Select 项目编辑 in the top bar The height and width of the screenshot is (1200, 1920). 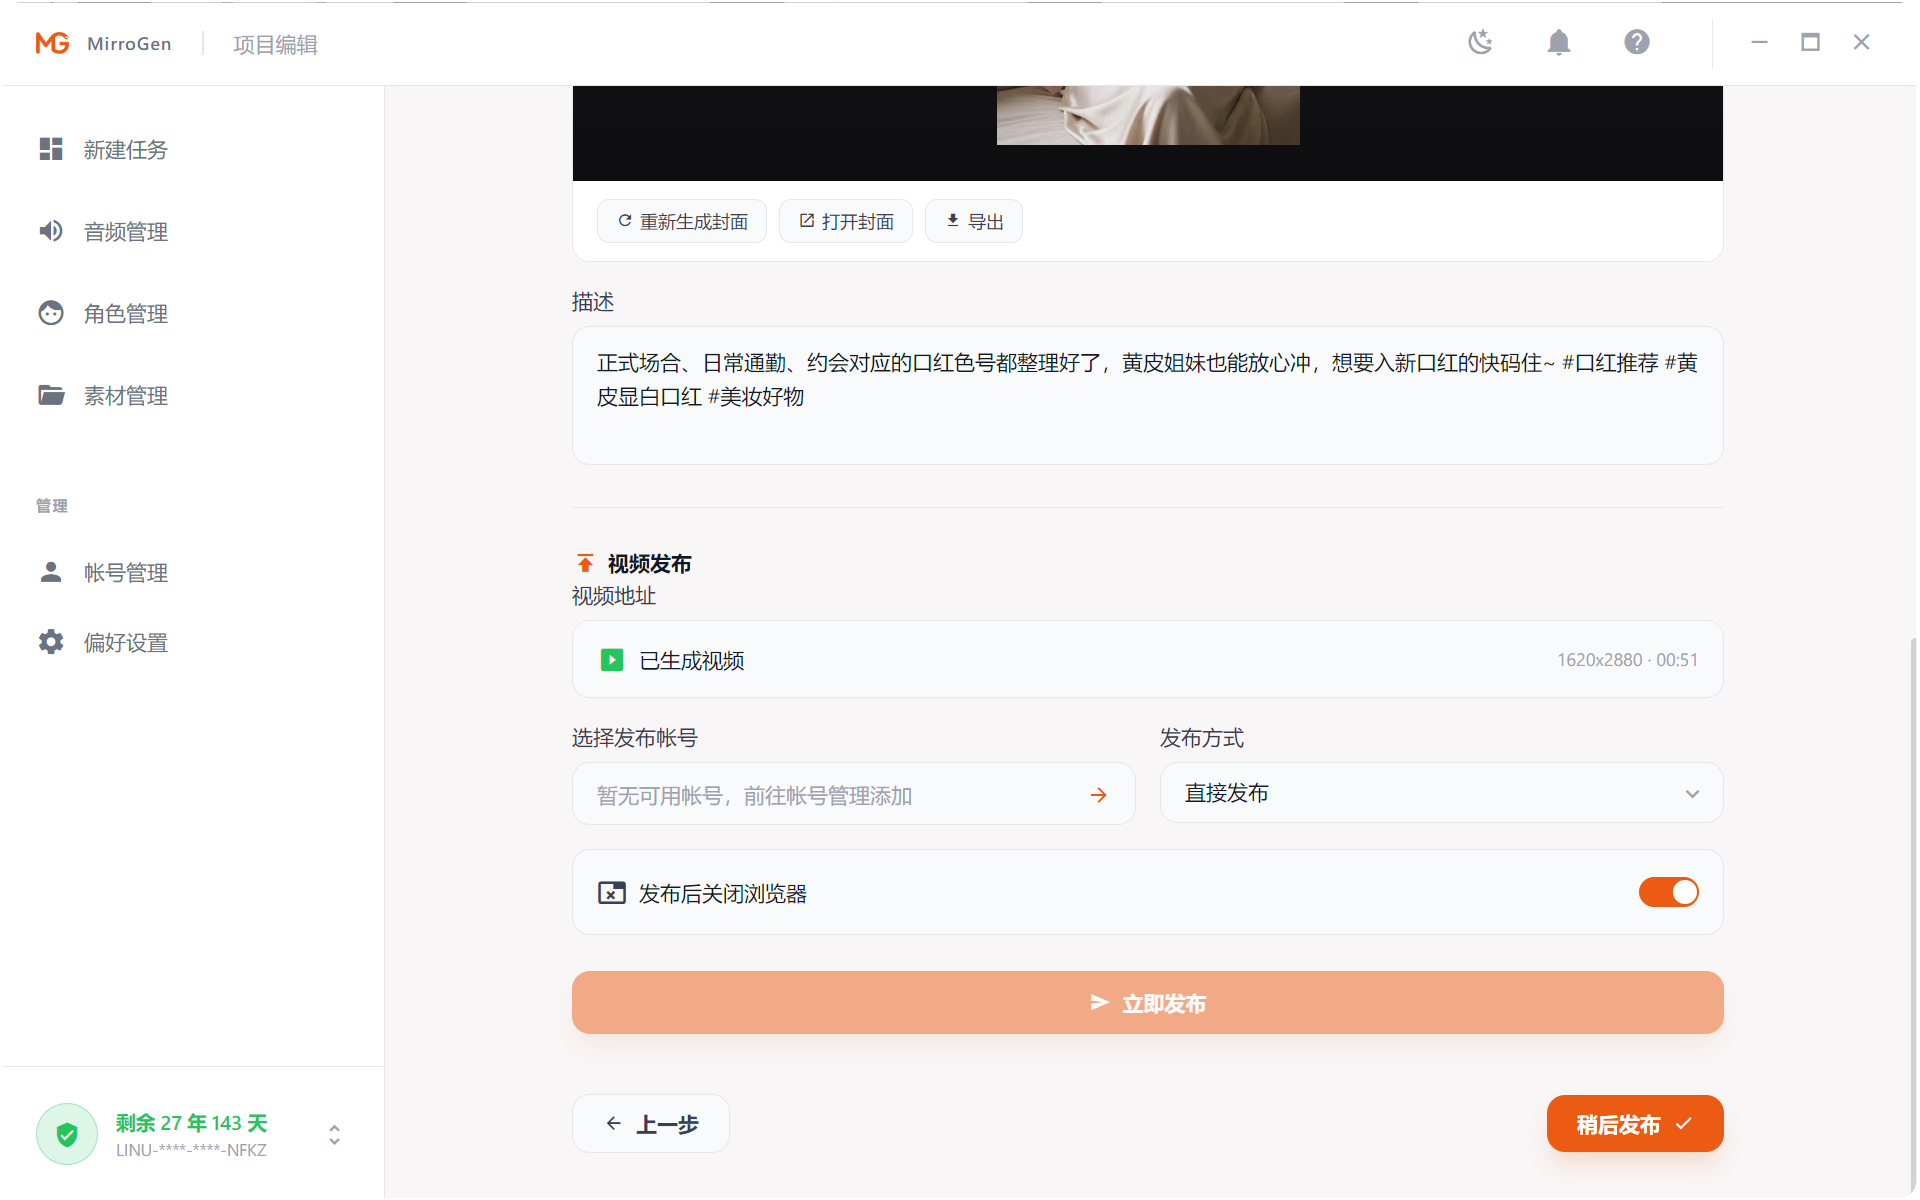(273, 44)
